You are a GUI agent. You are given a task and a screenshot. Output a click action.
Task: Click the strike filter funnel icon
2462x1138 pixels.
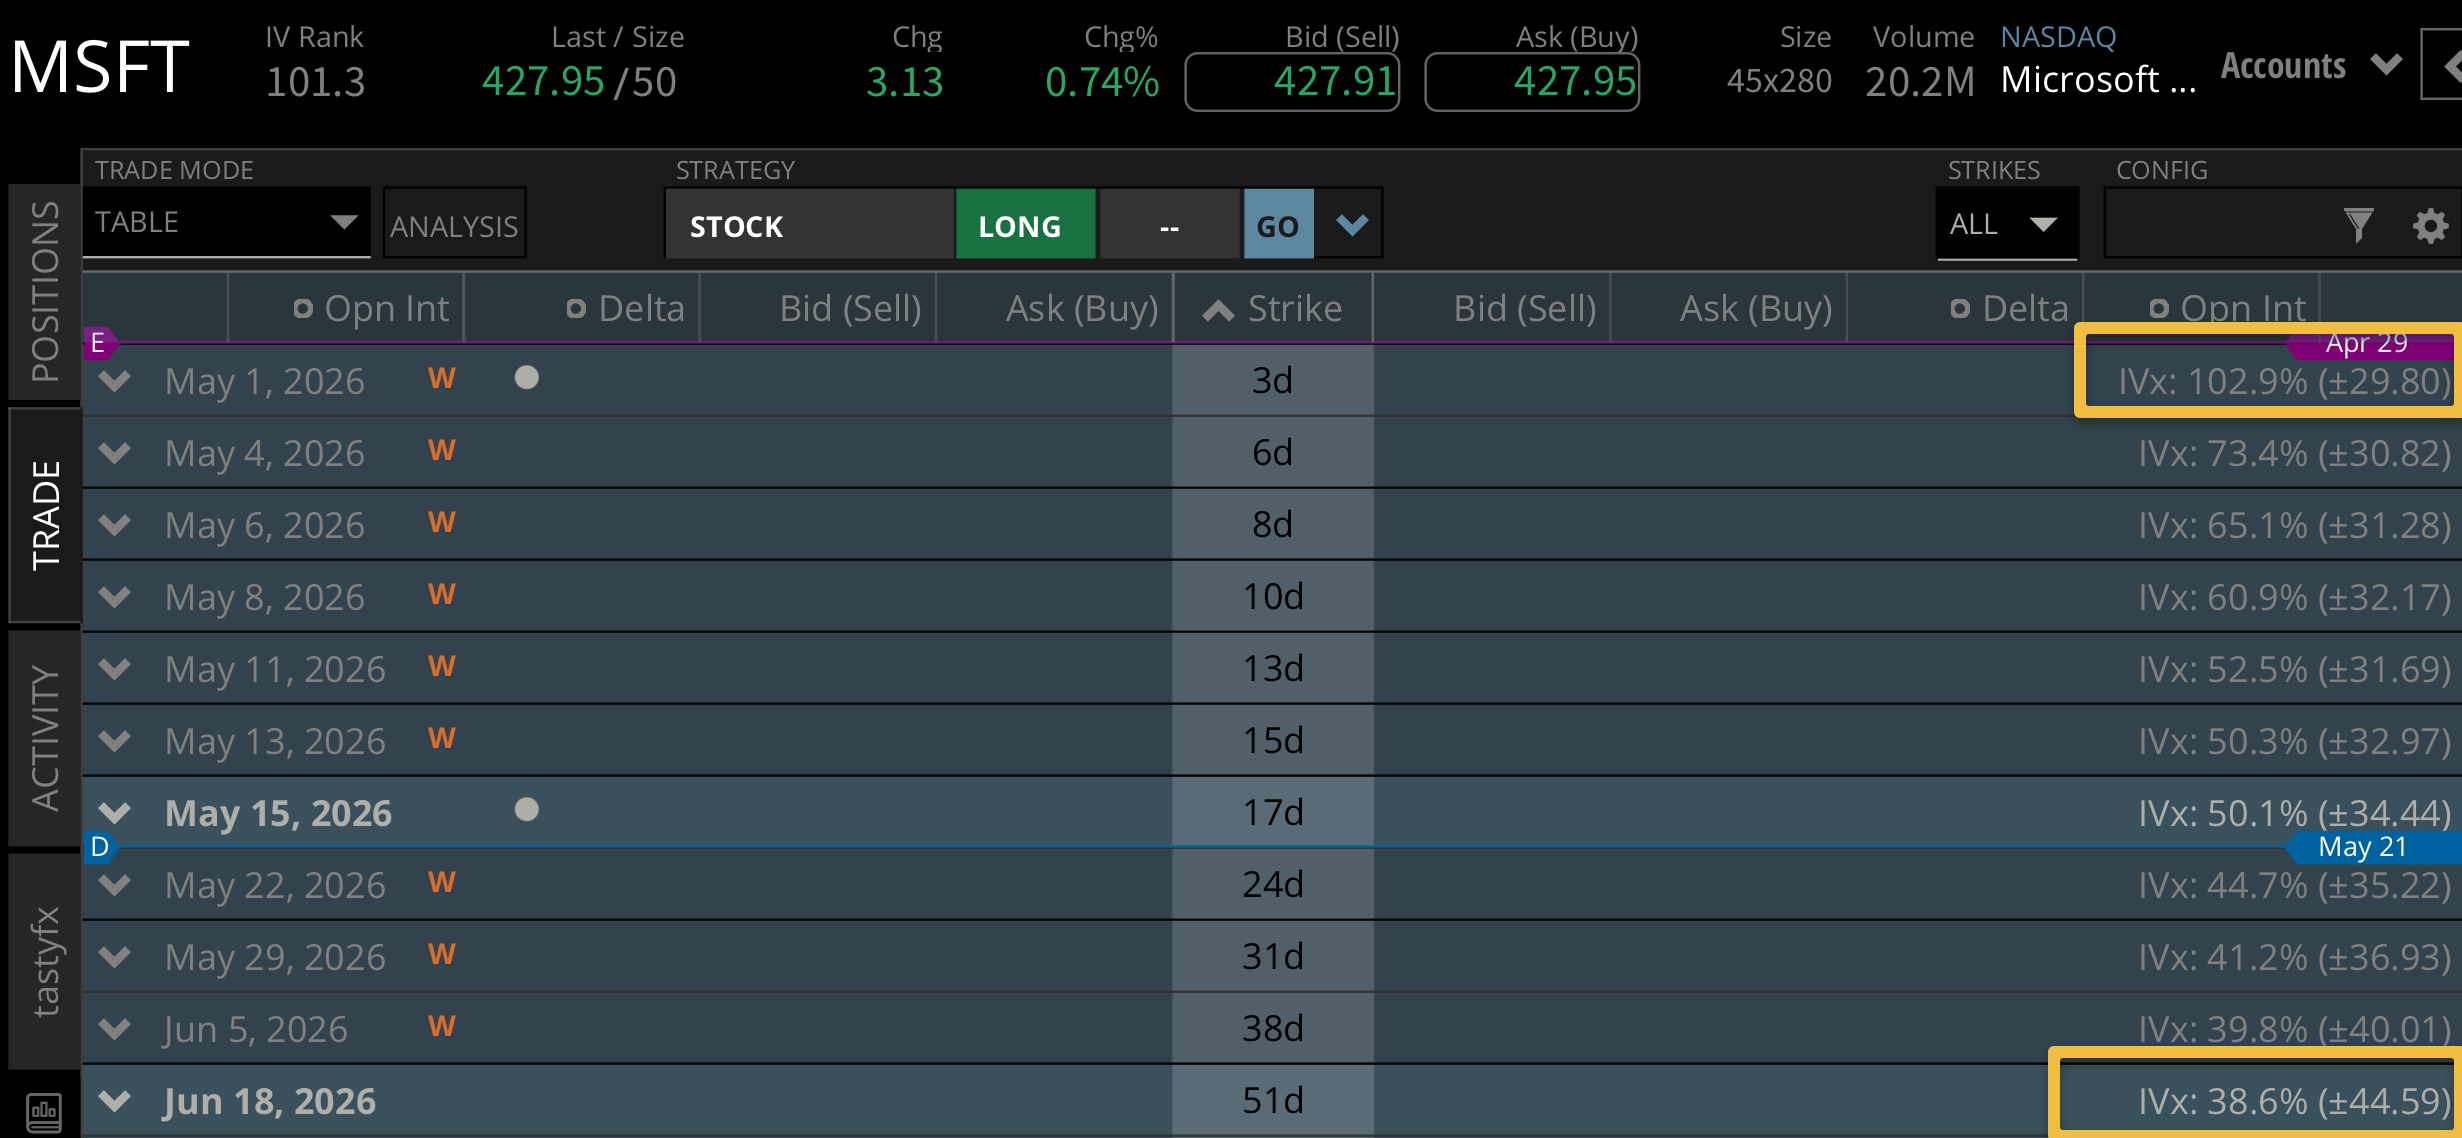tap(2358, 225)
